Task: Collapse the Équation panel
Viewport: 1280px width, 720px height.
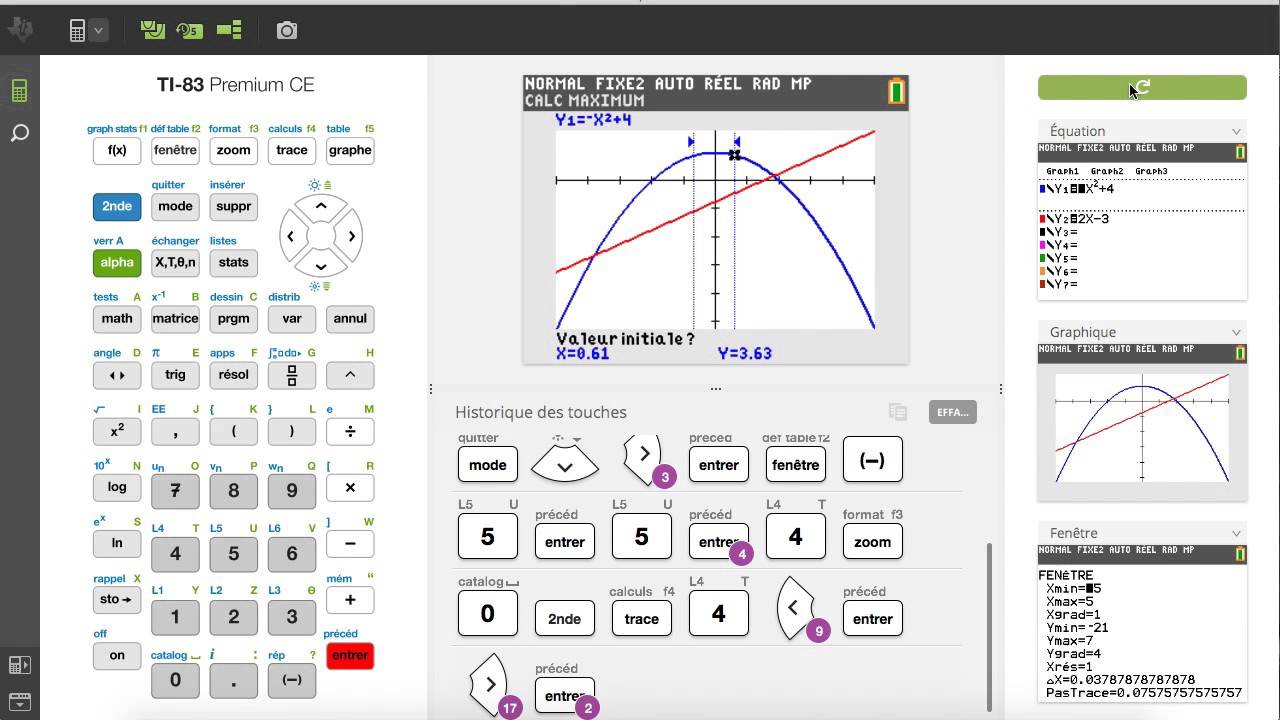Action: click(x=1236, y=131)
